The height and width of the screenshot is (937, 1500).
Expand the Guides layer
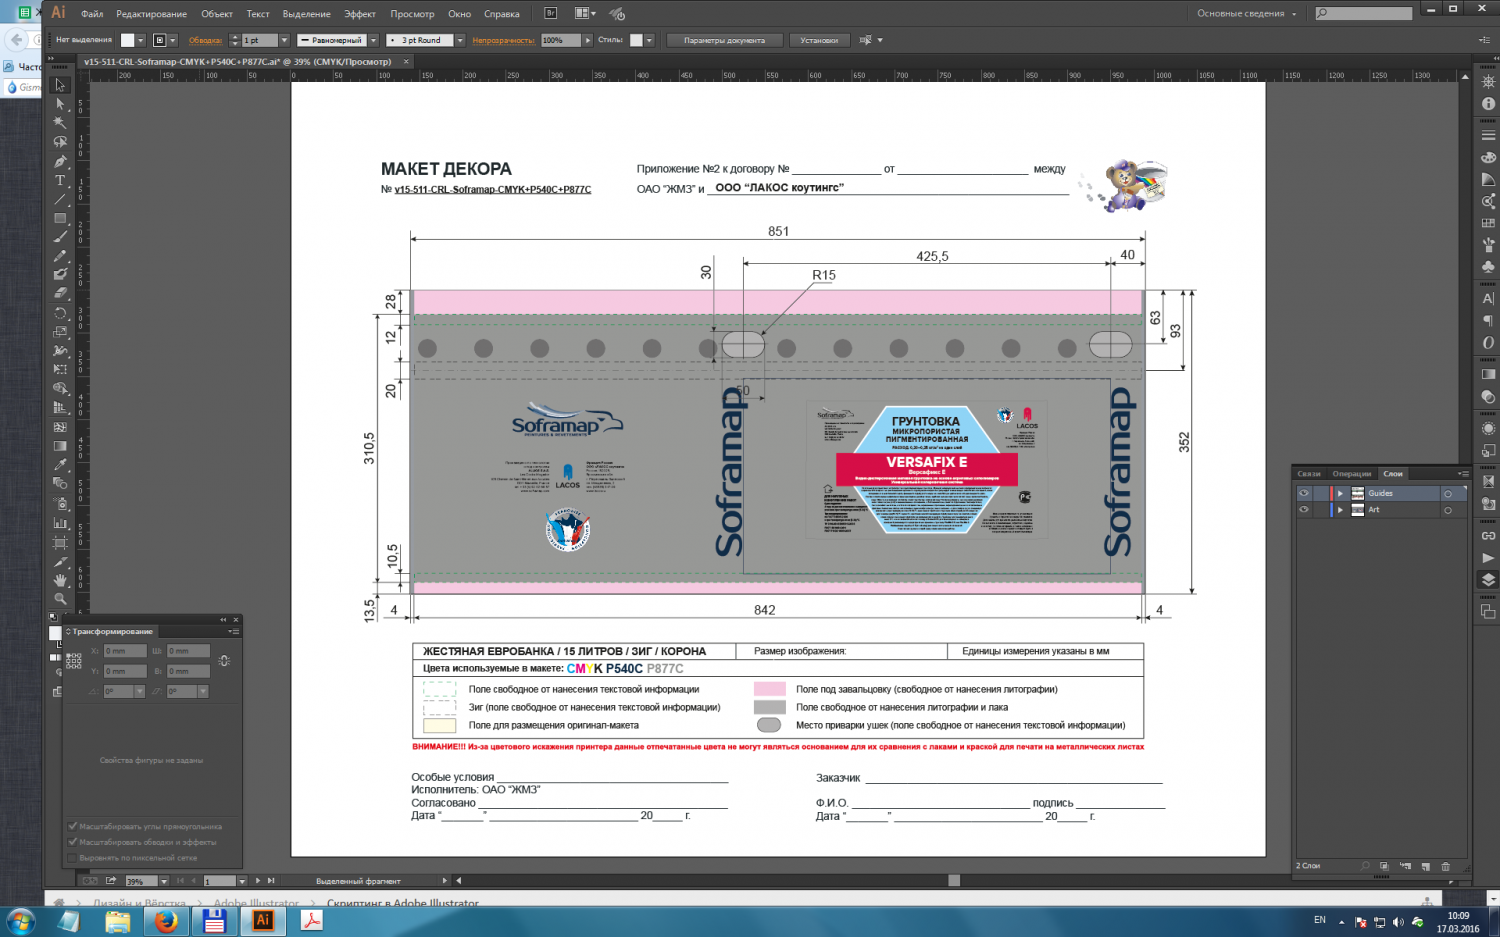click(x=1340, y=493)
